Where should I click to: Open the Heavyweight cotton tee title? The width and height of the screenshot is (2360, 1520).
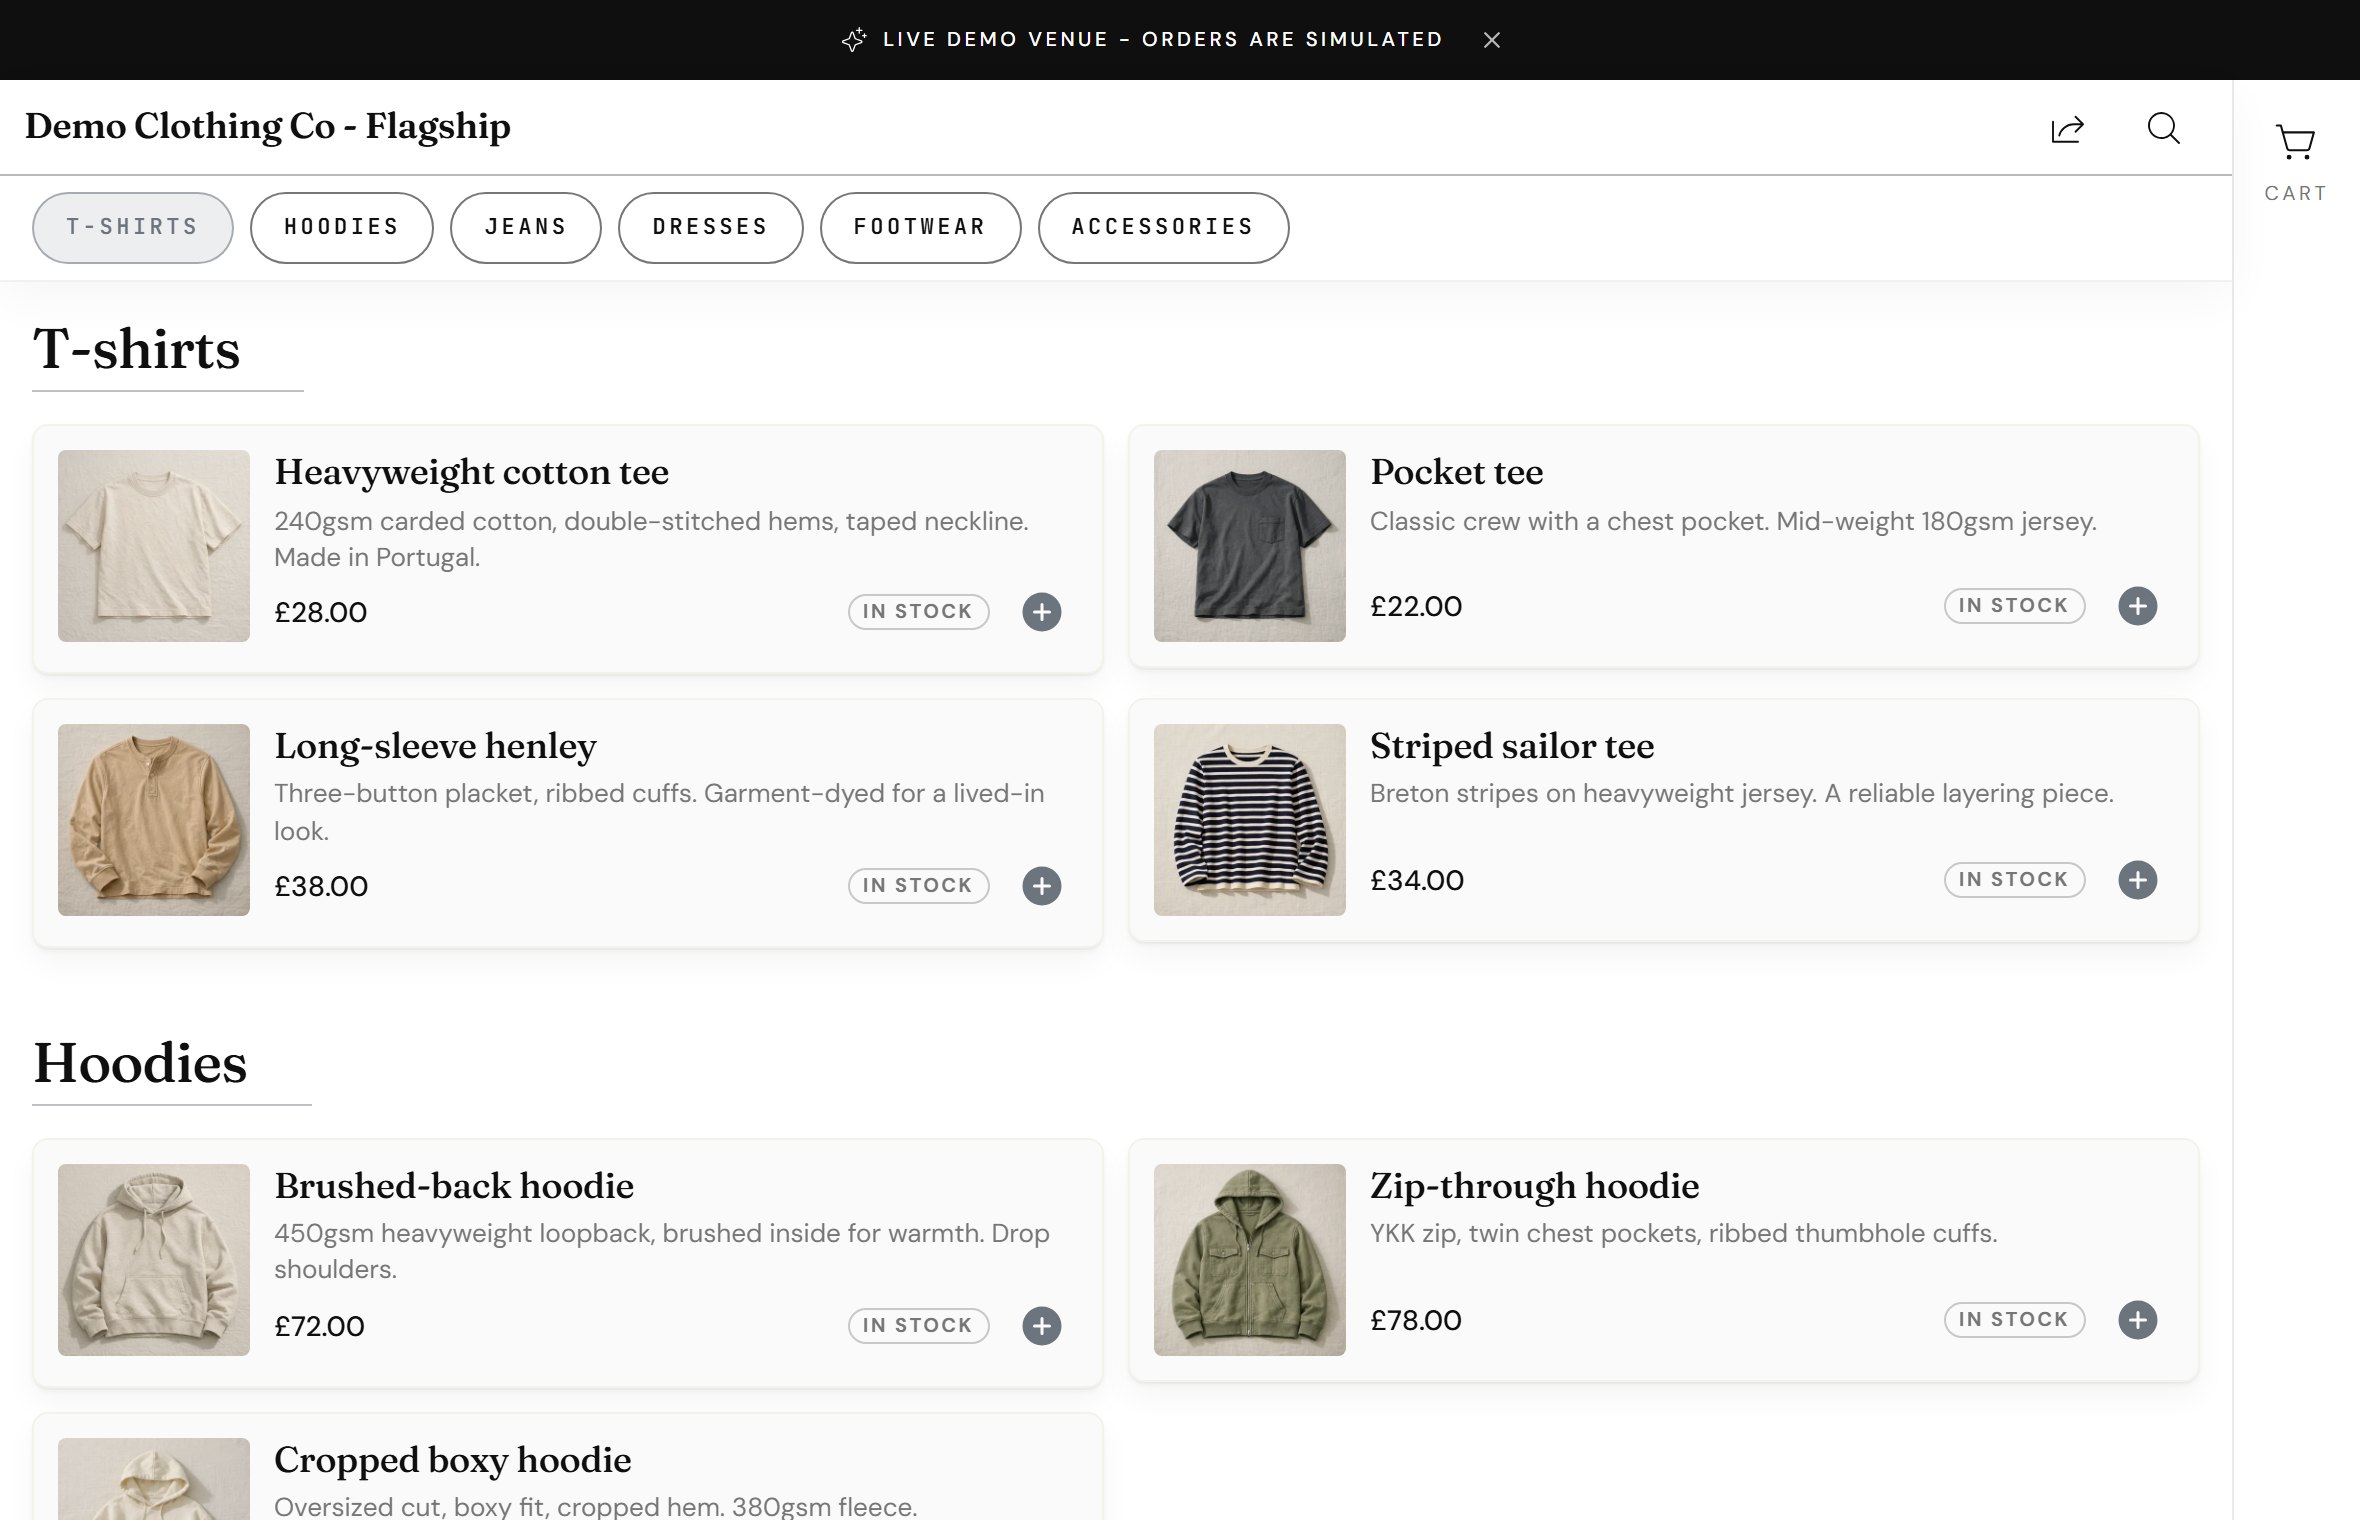[x=471, y=472]
